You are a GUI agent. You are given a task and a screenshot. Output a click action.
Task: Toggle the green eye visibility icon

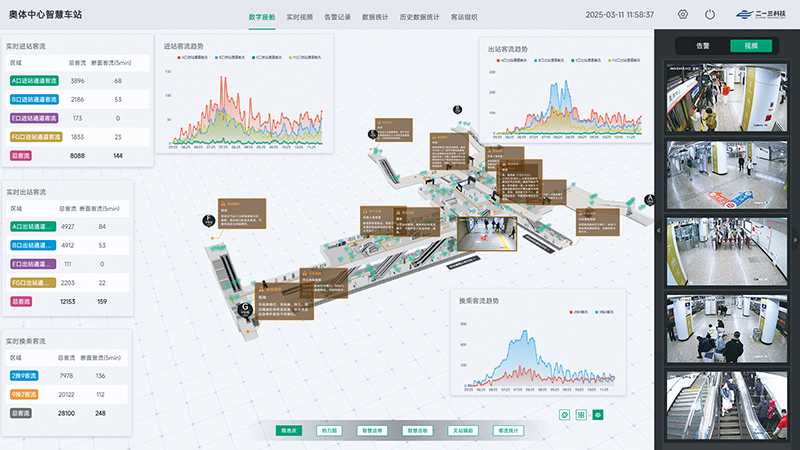[x=598, y=413]
